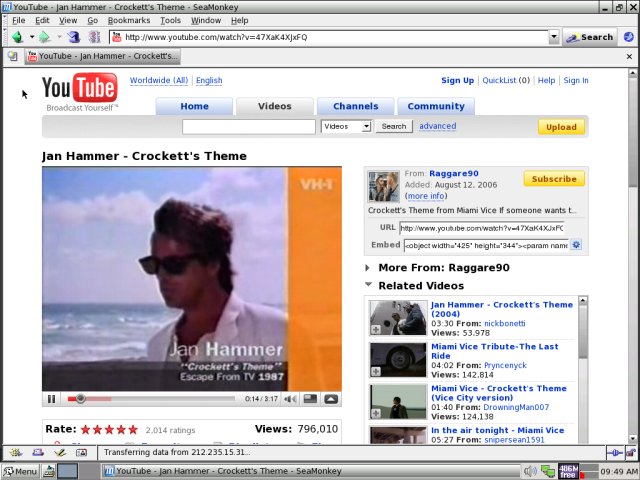The width and height of the screenshot is (640, 480).
Task: Click the YouTube search input field
Action: [249, 127]
